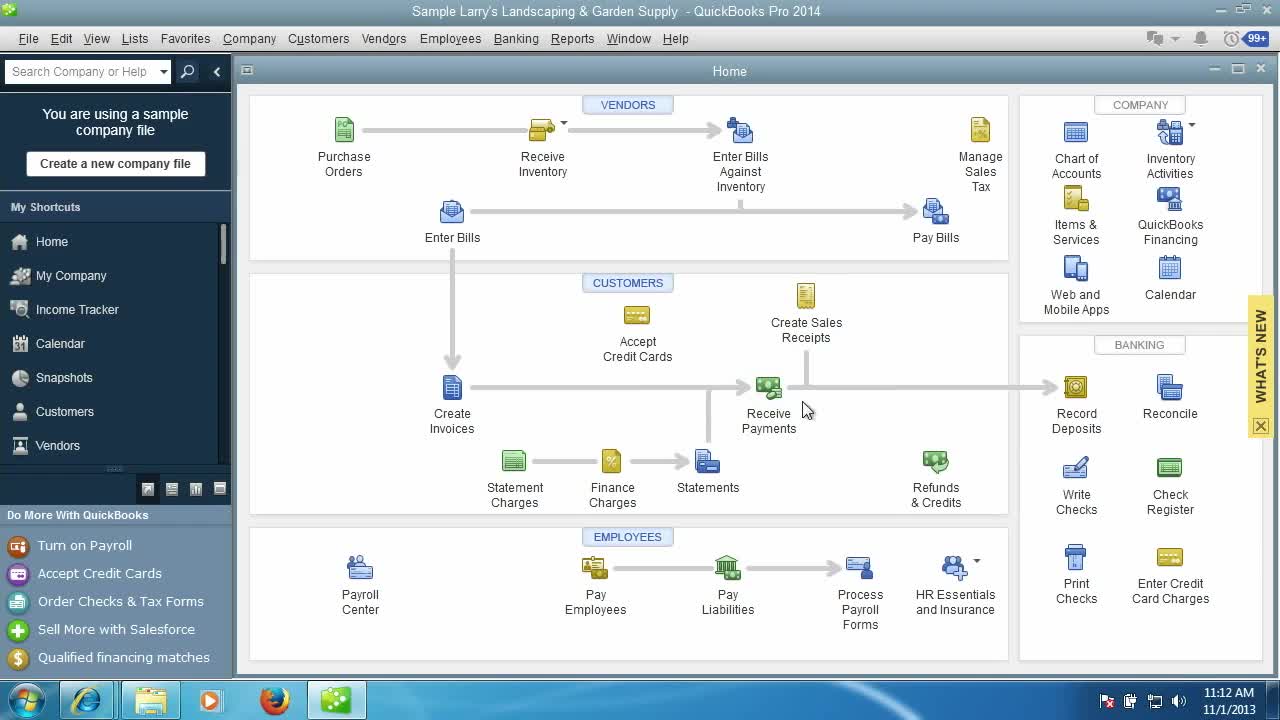The height and width of the screenshot is (720, 1280).
Task: Open the Pay Bills icon
Action: (936, 212)
